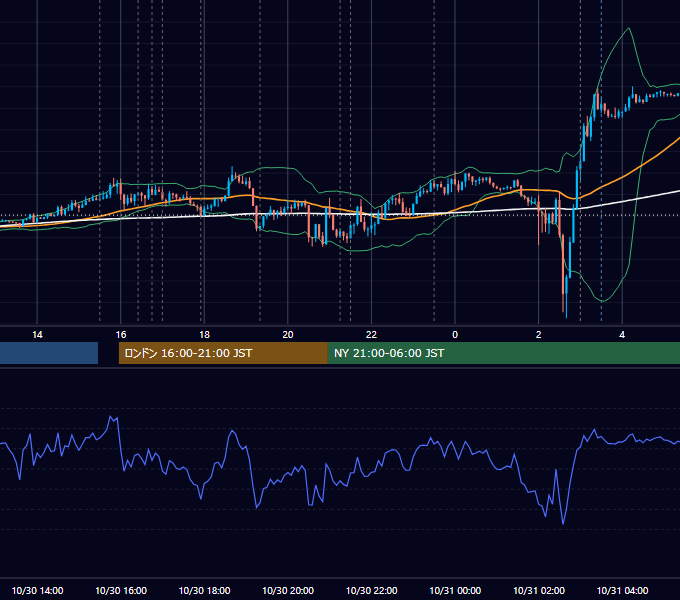The height and width of the screenshot is (600, 680).
Task: Click the hour label 22 on time axis
Action: [x=371, y=335]
